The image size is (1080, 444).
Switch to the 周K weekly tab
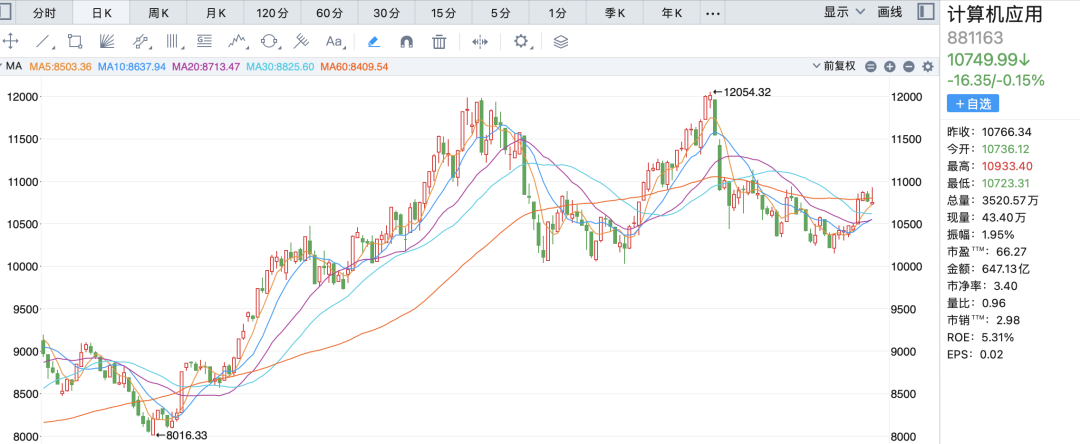point(159,13)
